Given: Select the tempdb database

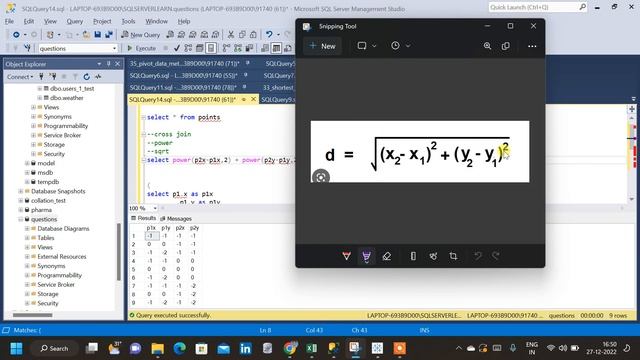Looking at the screenshot, I should 48,182.
